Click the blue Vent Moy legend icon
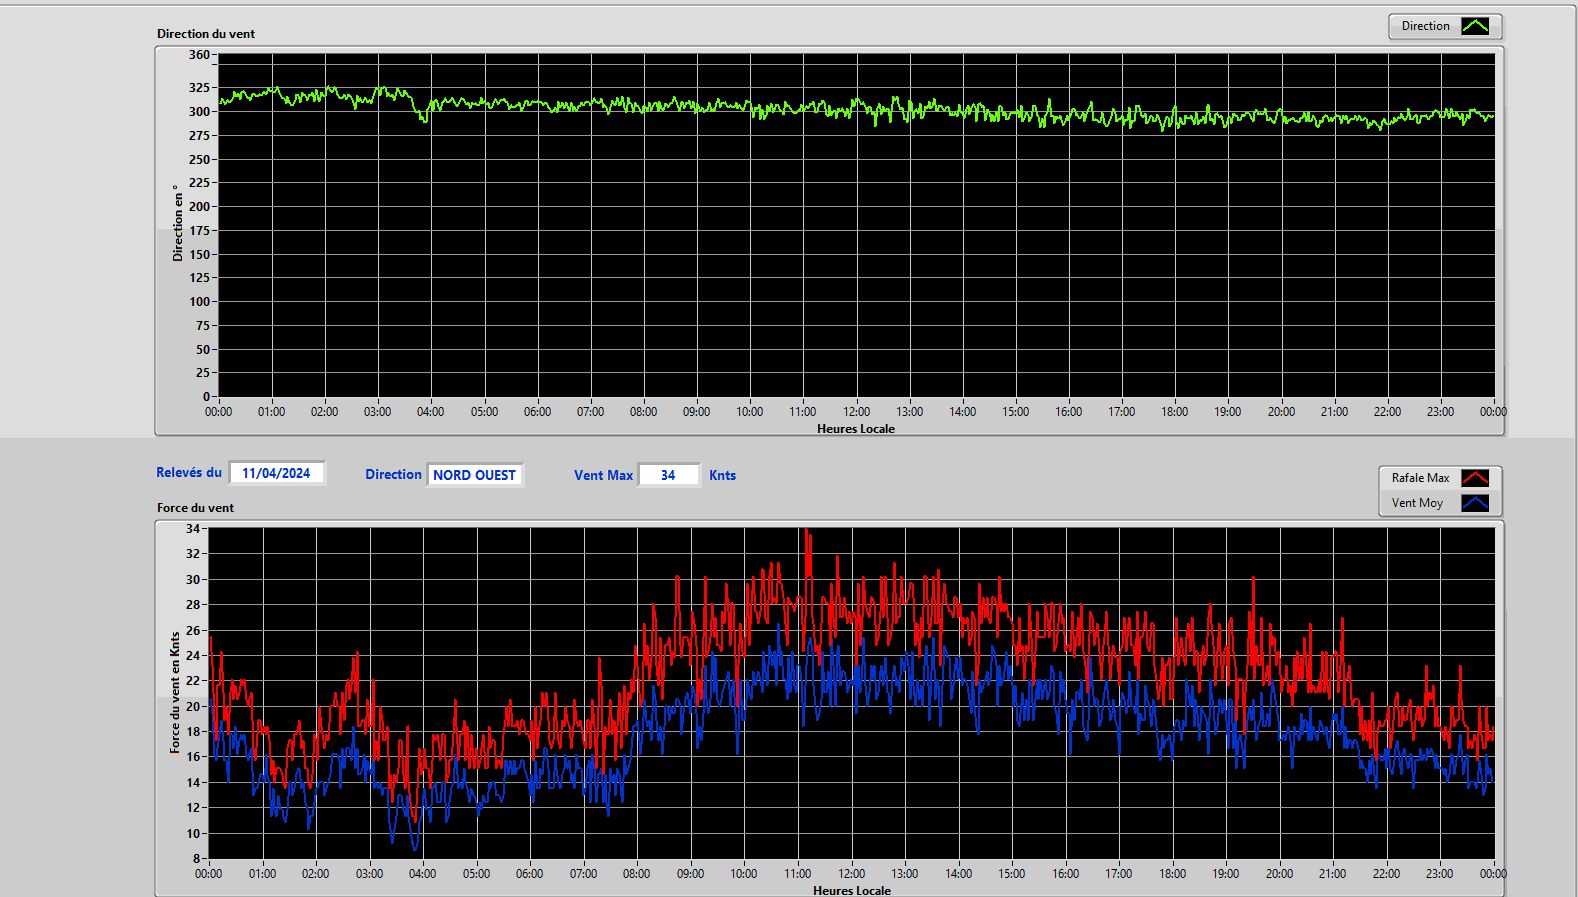Image resolution: width=1578 pixels, height=897 pixels. 1475,503
